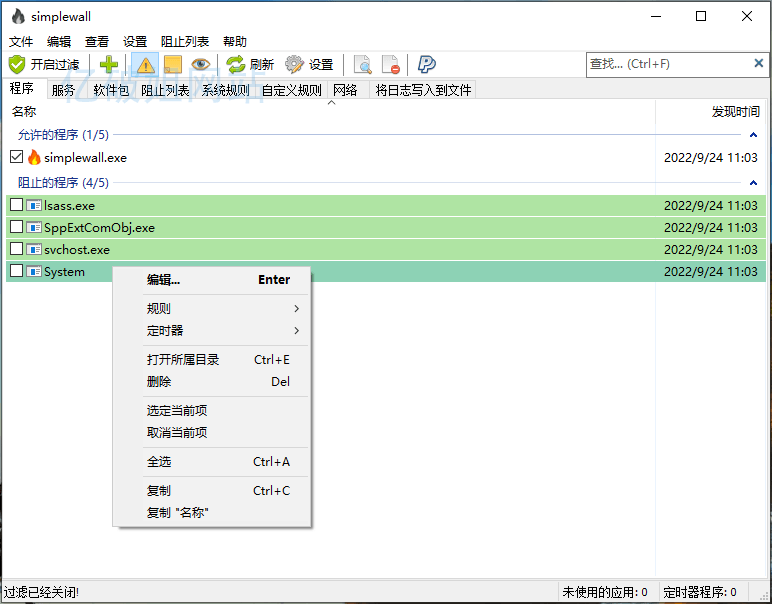Click the 刷新 toolbar button label
This screenshot has height=604, width=772.
[x=261, y=64]
